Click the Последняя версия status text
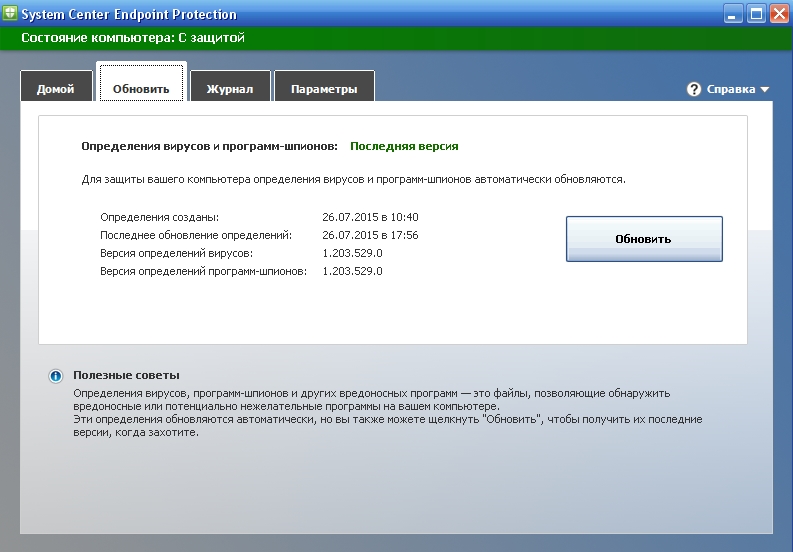Image resolution: width=793 pixels, height=552 pixels. (x=404, y=146)
